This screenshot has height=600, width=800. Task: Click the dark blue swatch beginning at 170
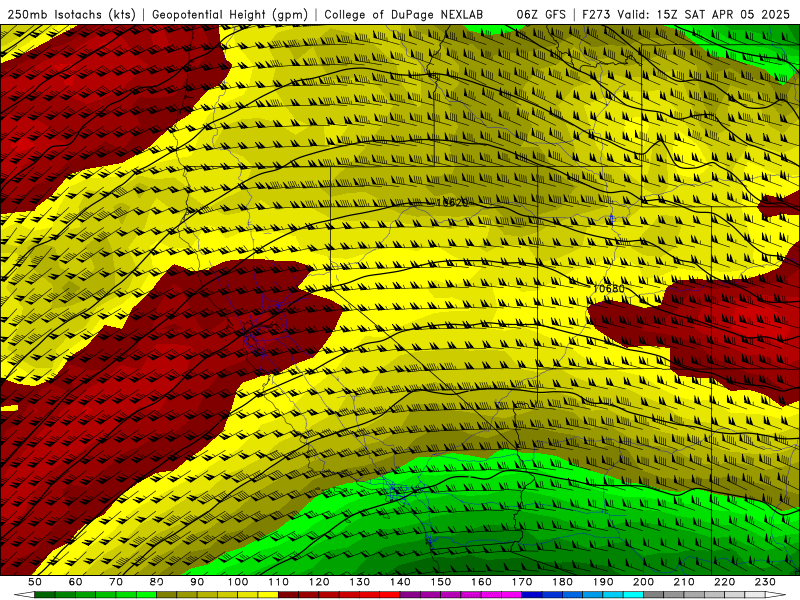(532, 595)
